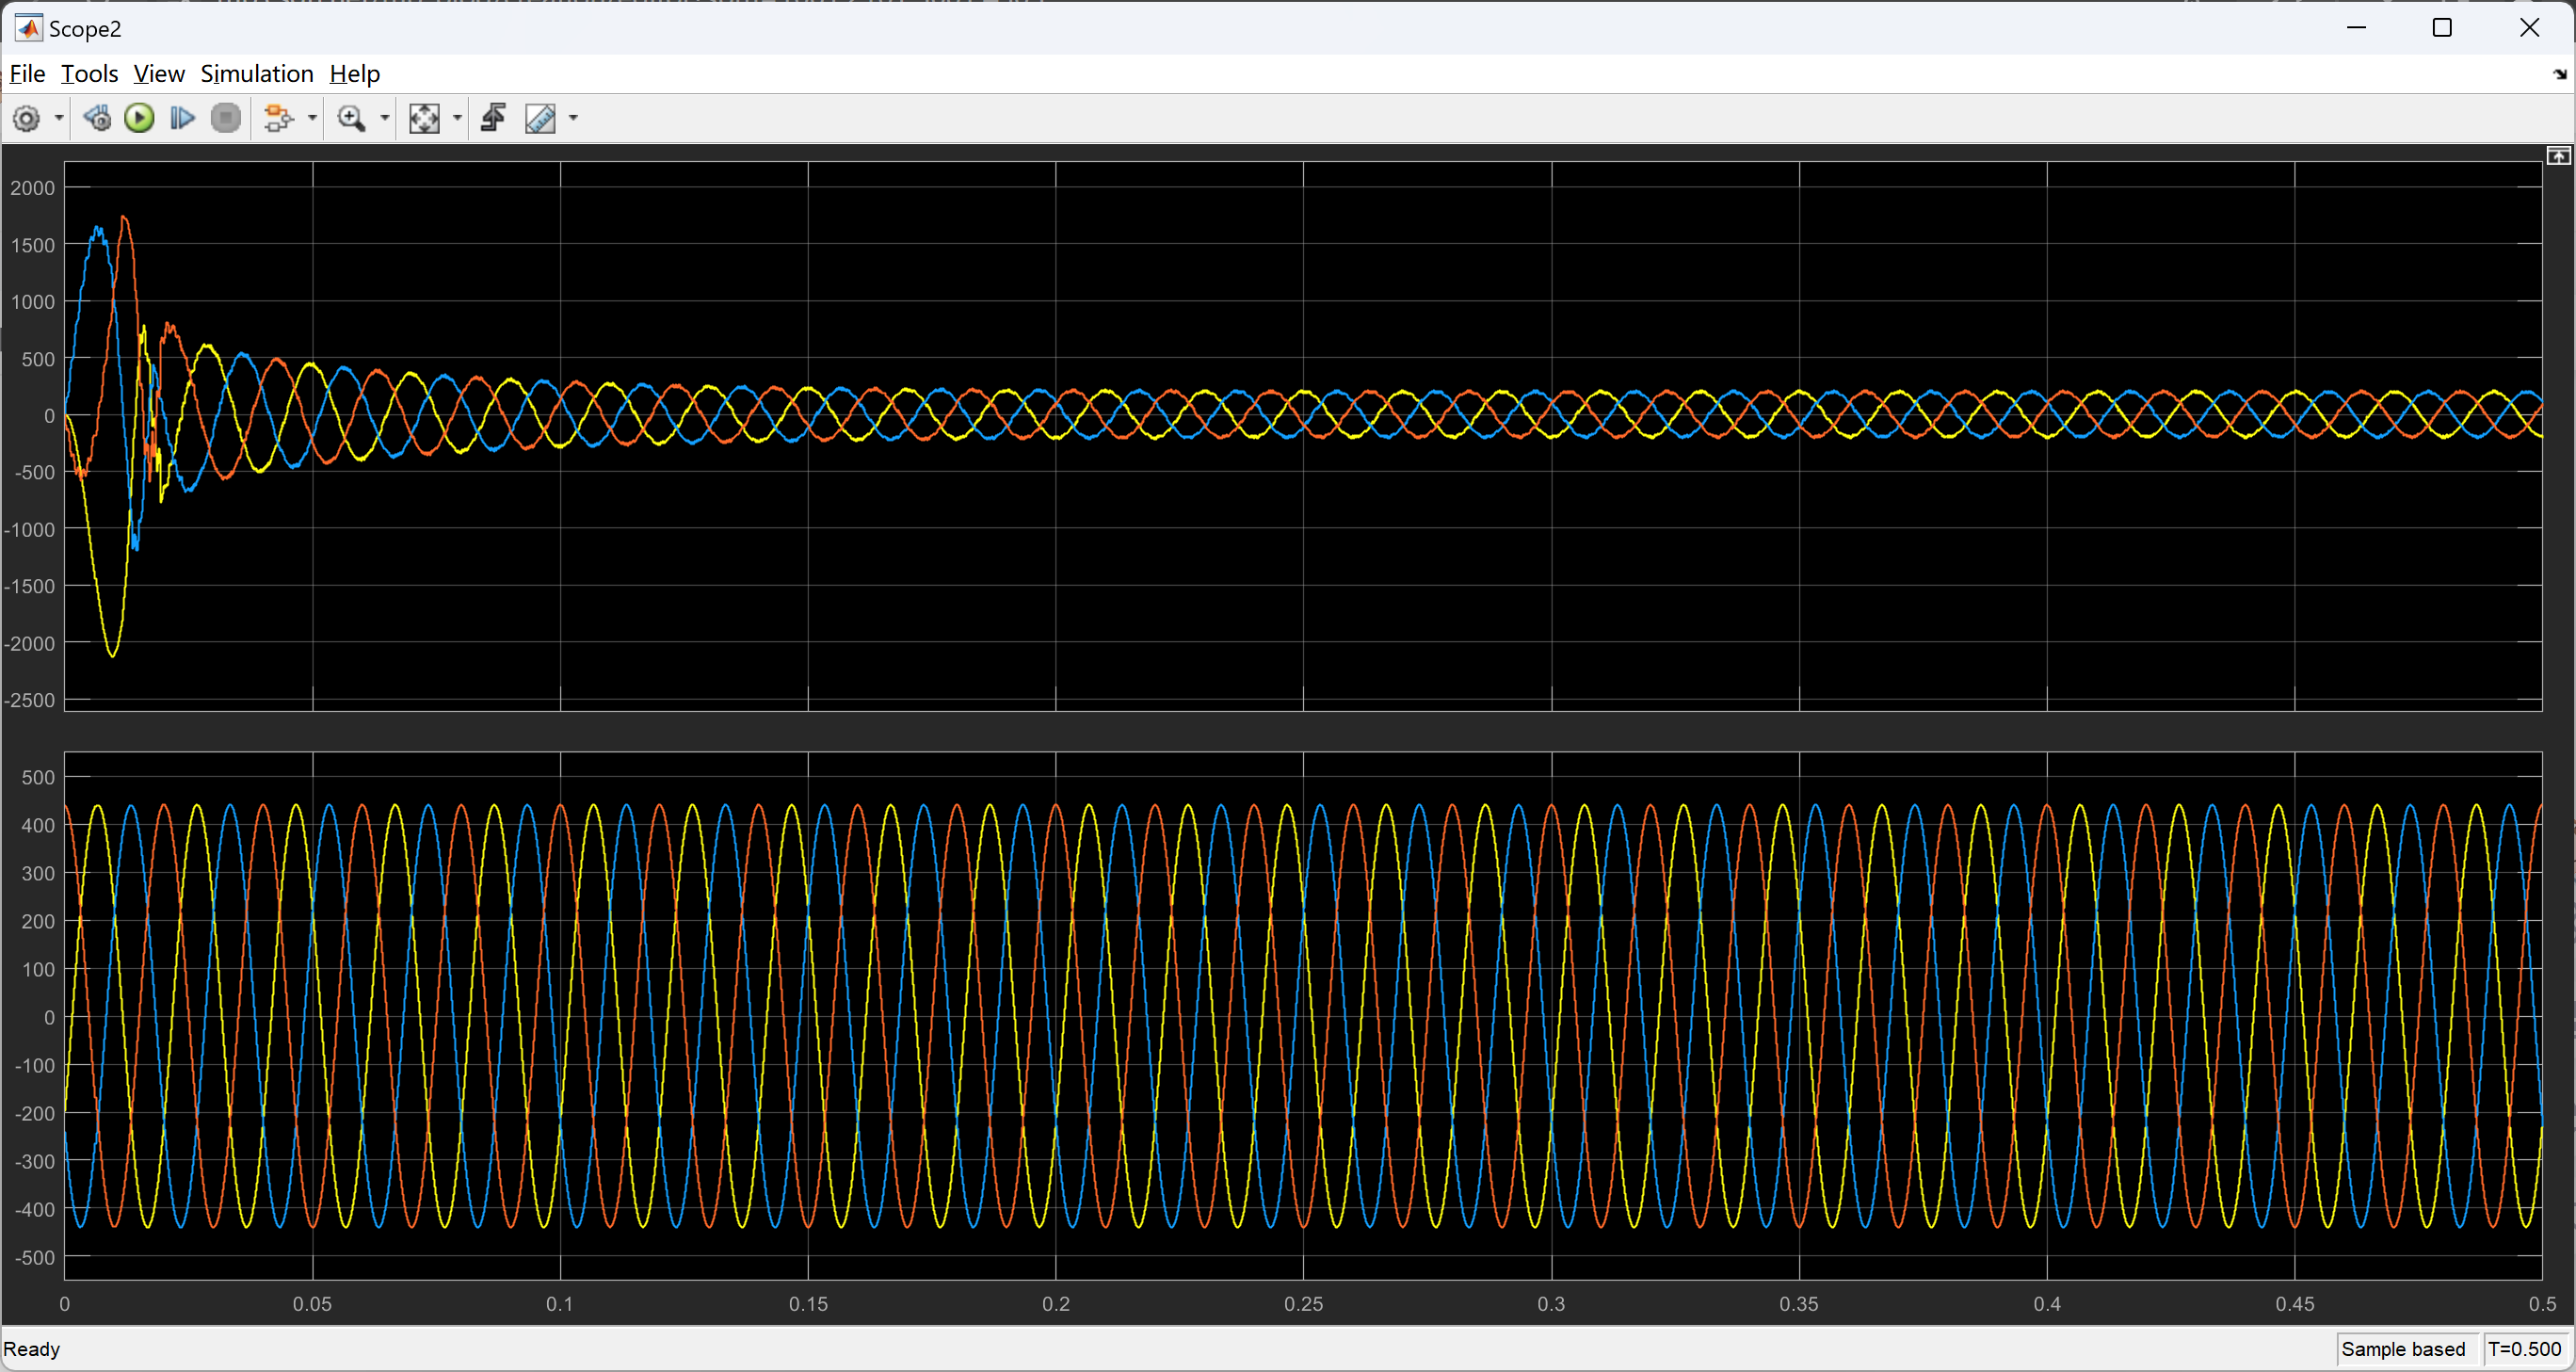Open the Tools menu
Viewport: 2576px width, 1372px height.
coord(89,74)
